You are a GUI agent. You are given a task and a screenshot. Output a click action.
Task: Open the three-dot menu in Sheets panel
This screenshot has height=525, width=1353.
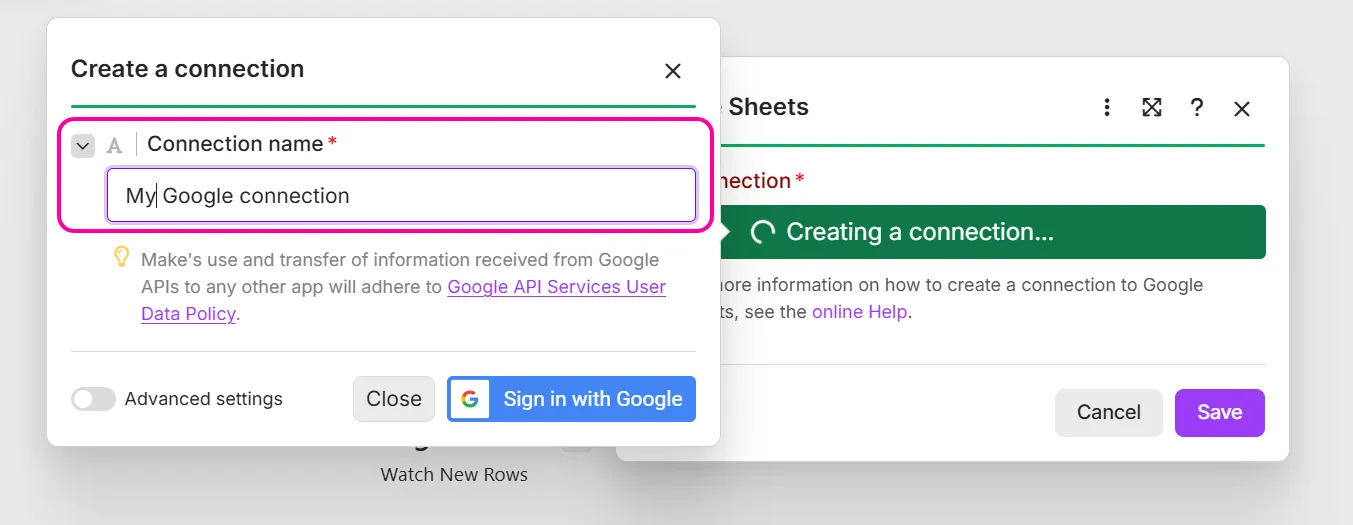tap(1107, 107)
